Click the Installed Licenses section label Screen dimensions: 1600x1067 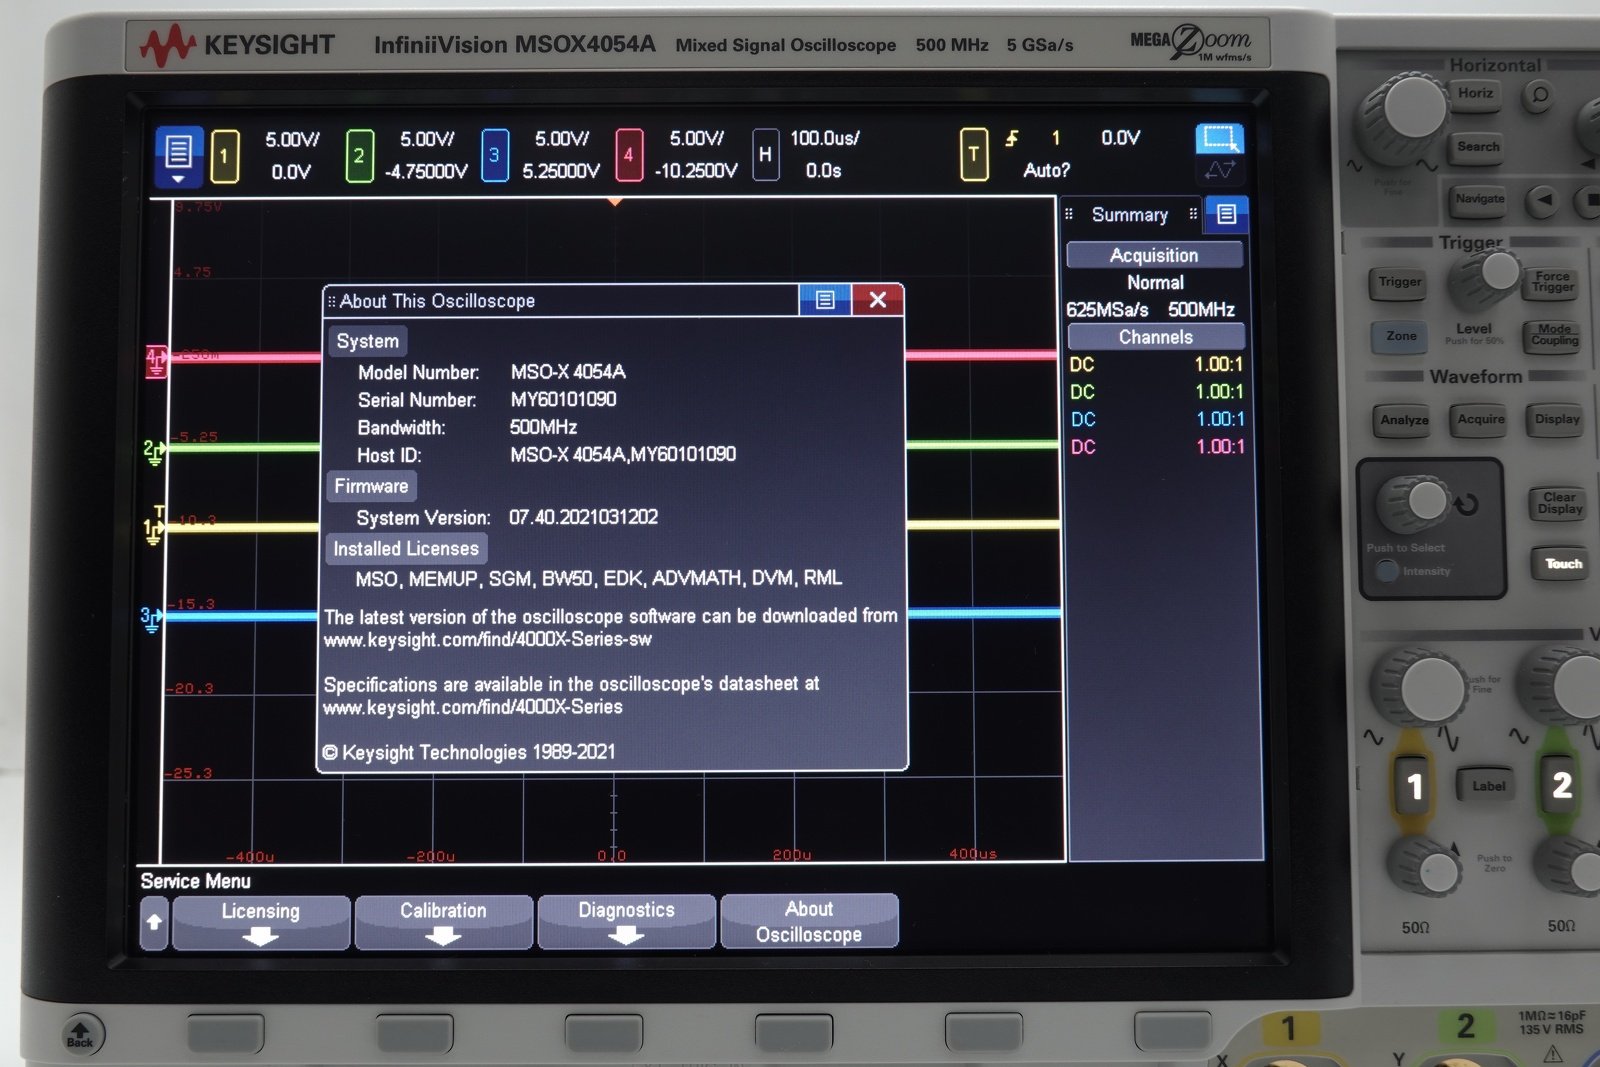tap(406, 548)
